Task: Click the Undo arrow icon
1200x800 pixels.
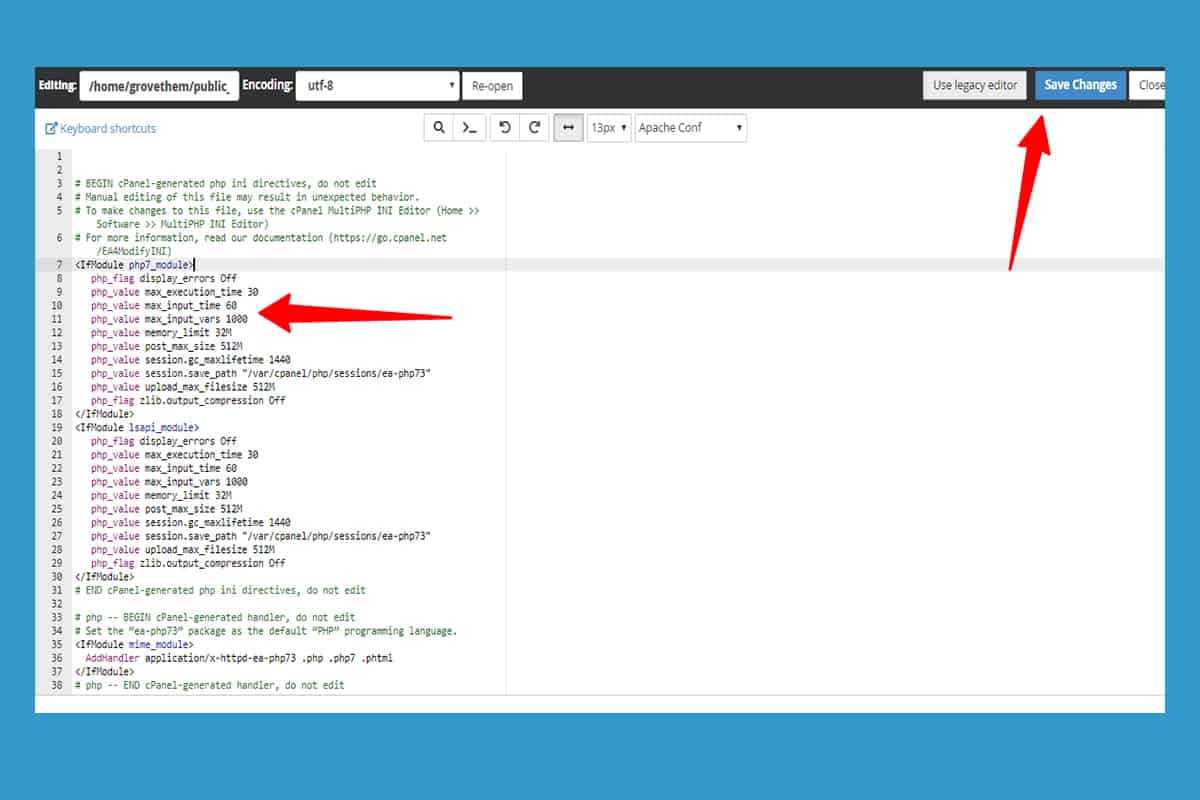Action: click(505, 128)
